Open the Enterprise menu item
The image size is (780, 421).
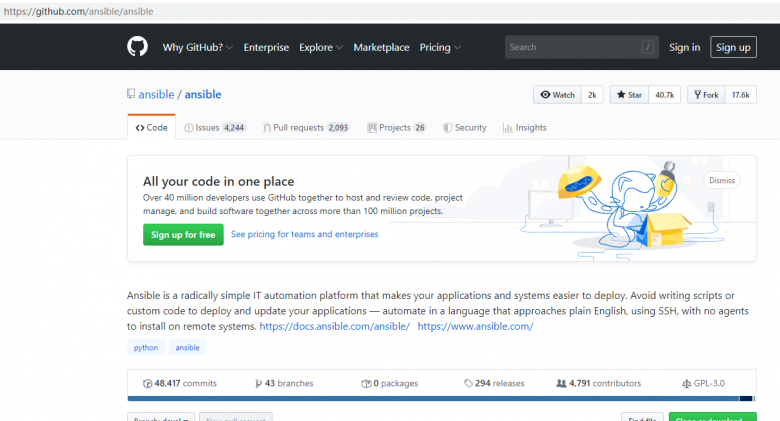click(x=266, y=47)
